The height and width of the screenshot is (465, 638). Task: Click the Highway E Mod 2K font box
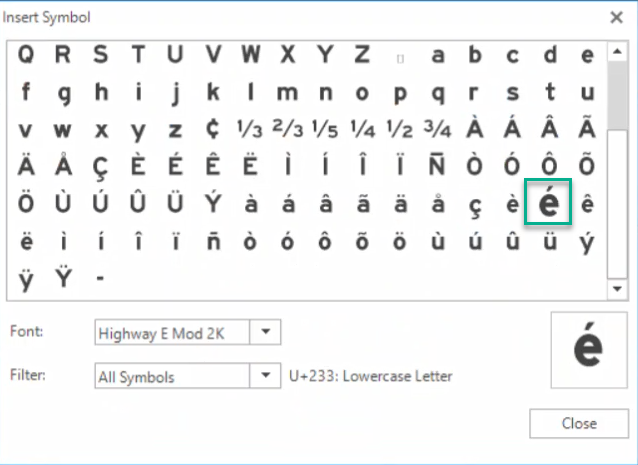point(171,332)
